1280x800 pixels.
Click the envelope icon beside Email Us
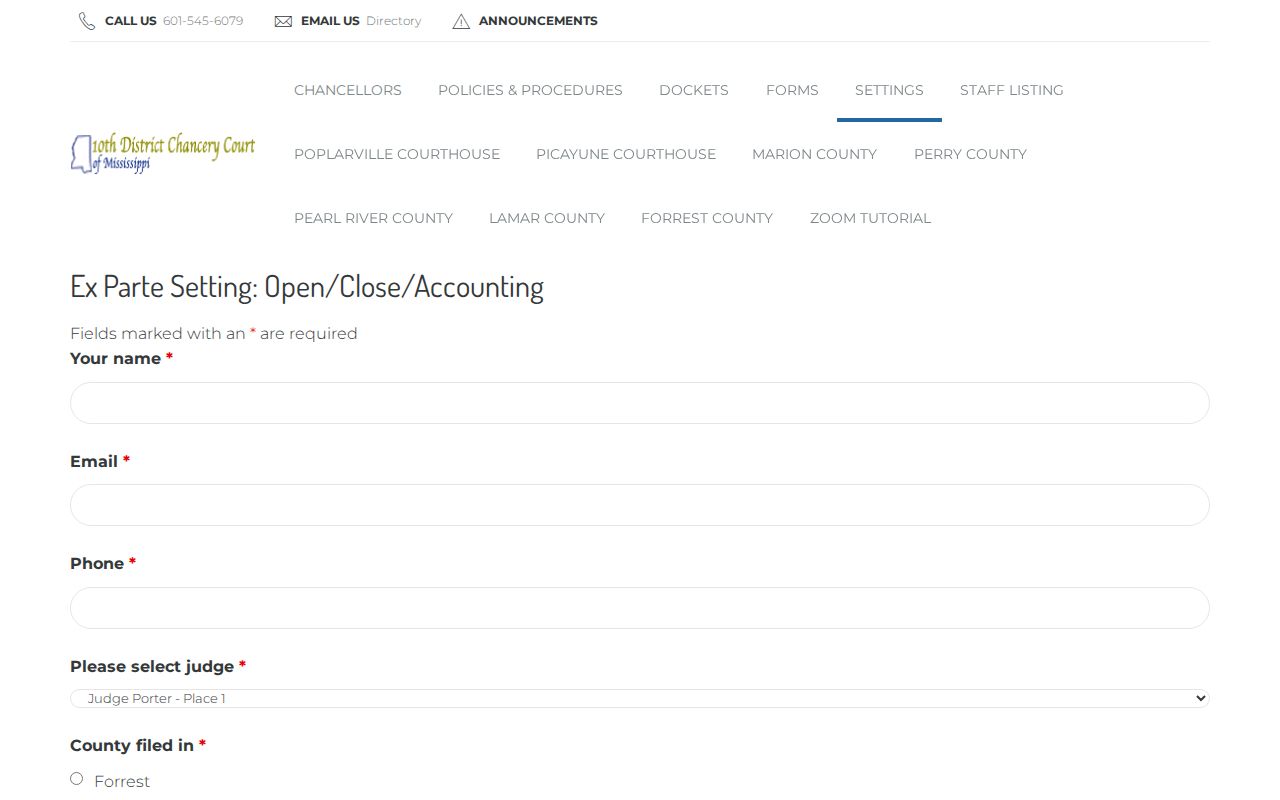[x=283, y=21]
